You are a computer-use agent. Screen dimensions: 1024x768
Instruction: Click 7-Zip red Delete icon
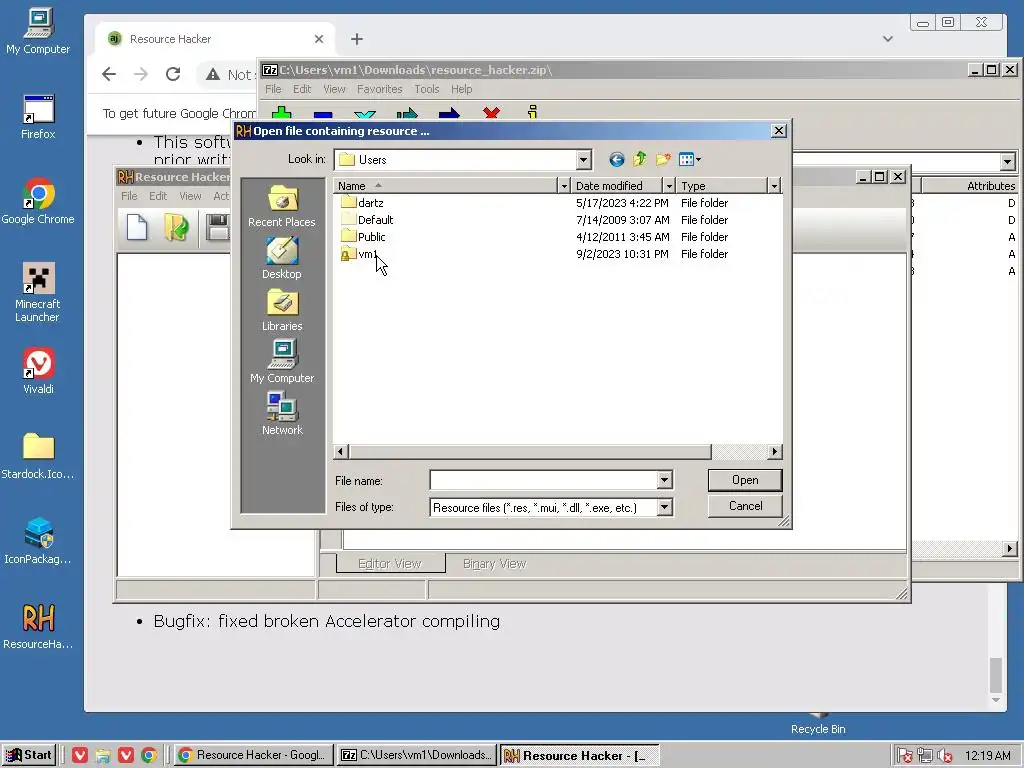coord(491,112)
